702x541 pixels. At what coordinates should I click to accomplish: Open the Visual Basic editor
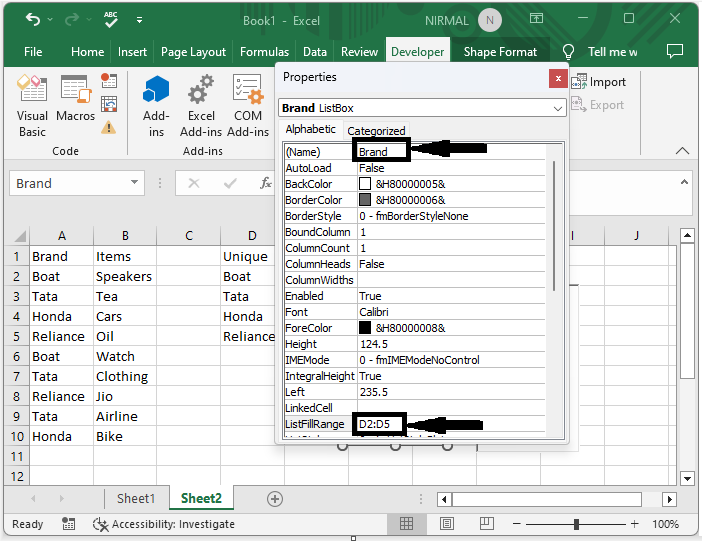pos(32,107)
